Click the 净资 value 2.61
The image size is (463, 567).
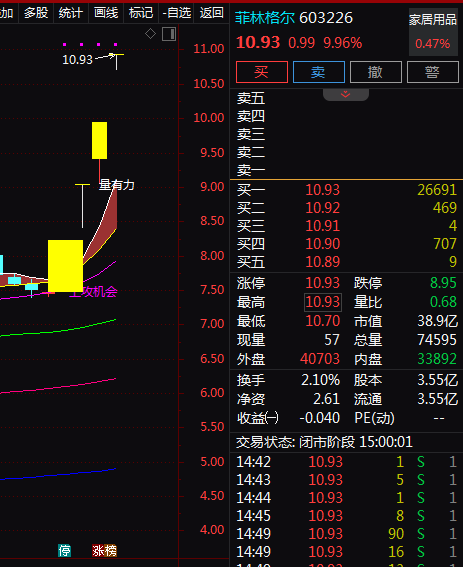[x=326, y=399]
